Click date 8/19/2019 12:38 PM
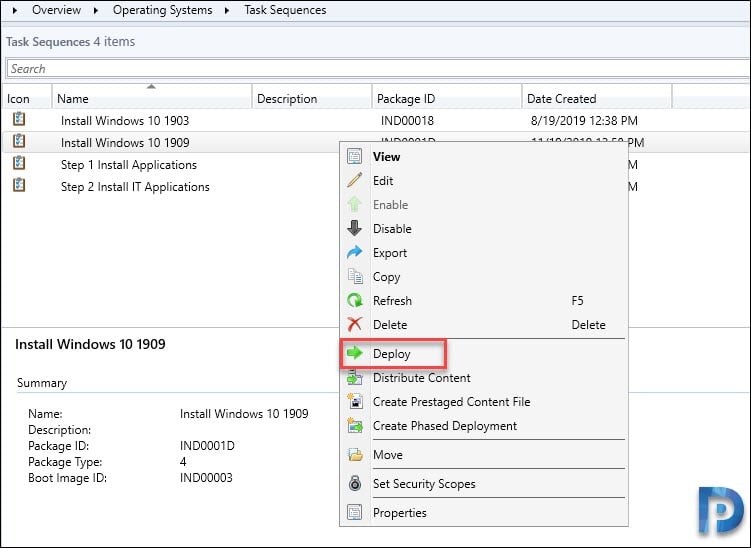The image size is (751, 548). (x=584, y=120)
